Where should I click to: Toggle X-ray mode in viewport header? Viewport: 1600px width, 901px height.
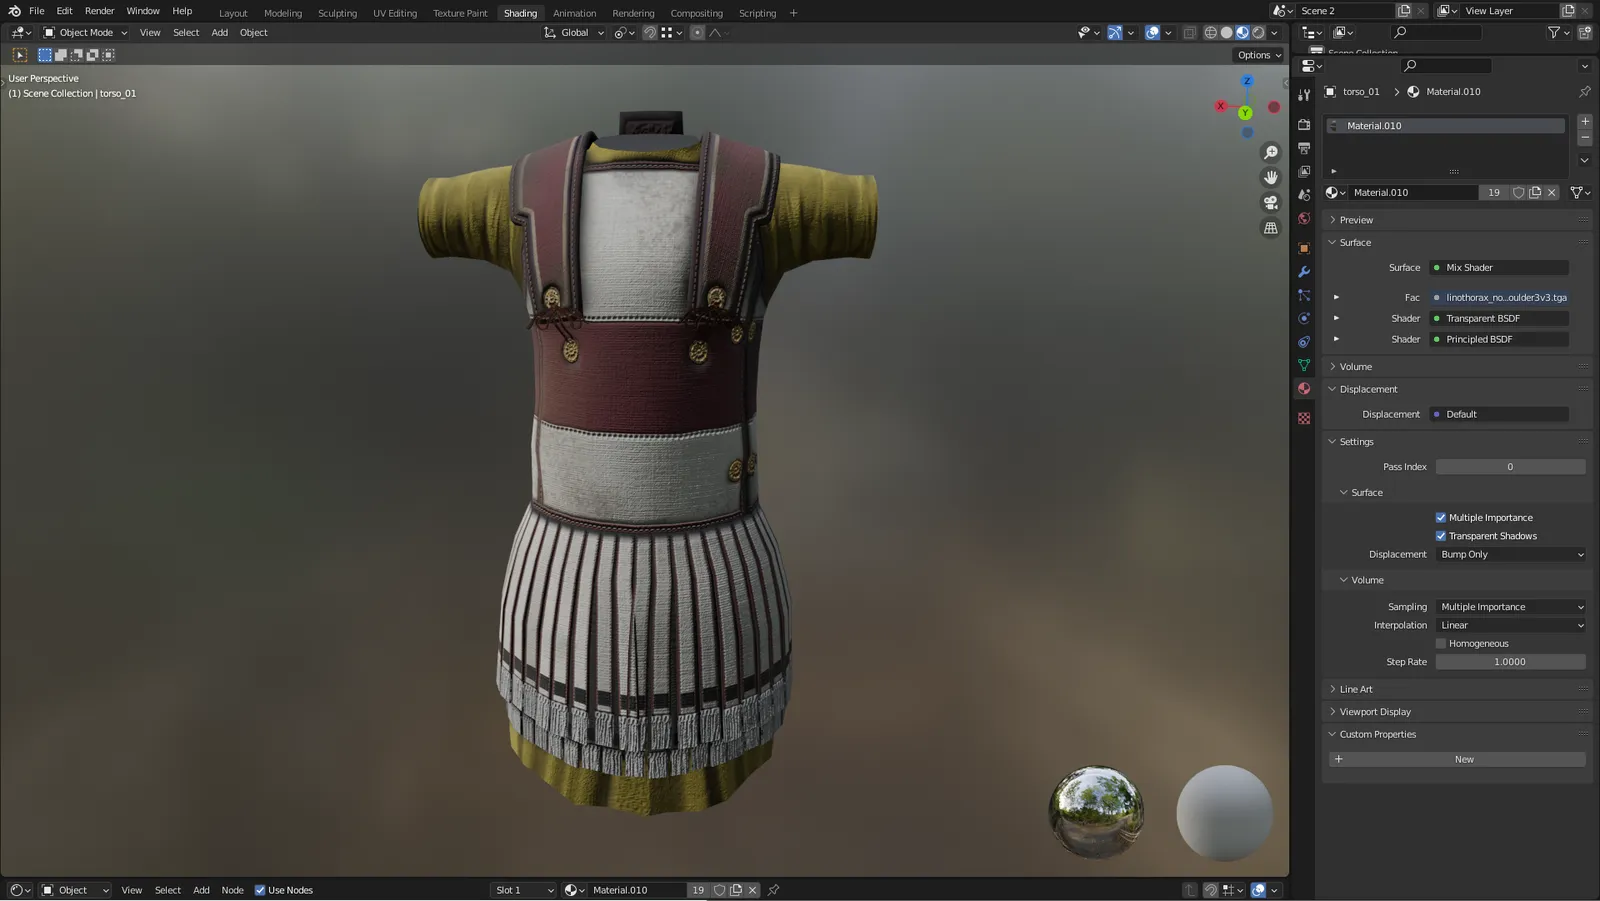pos(1189,32)
